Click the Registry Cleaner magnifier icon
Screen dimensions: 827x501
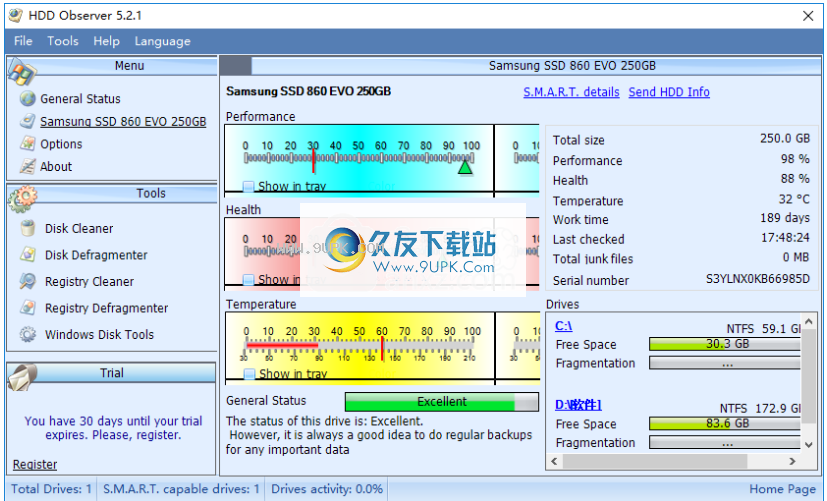(x=28, y=281)
